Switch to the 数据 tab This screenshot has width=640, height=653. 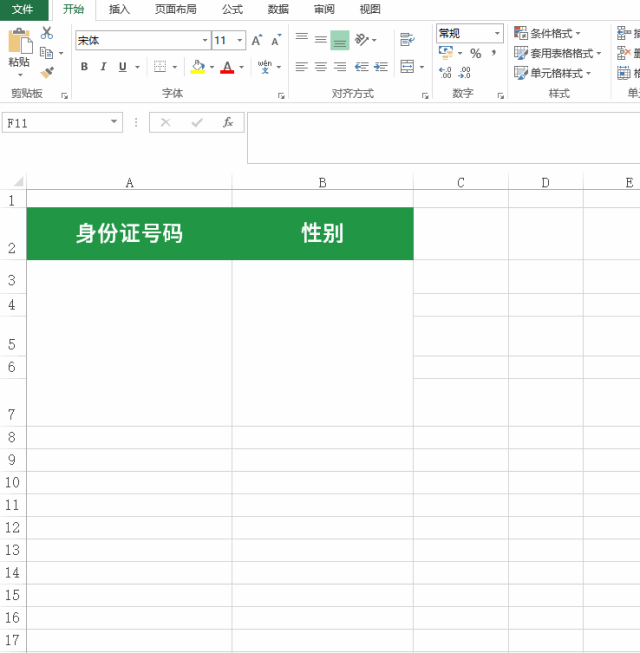pyautogui.click(x=278, y=9)
